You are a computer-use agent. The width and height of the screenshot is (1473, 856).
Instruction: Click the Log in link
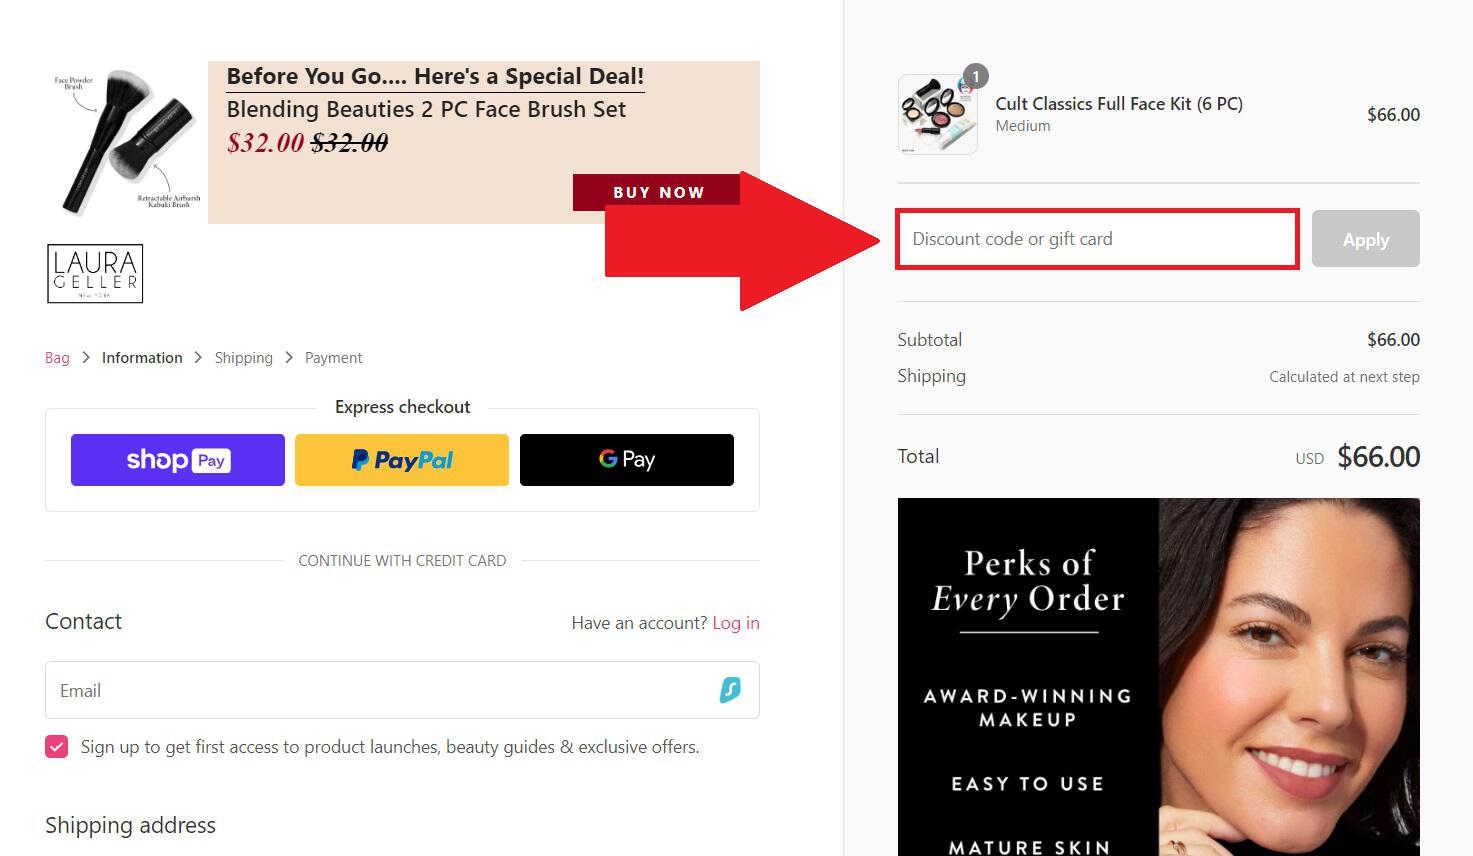point(735,623)
